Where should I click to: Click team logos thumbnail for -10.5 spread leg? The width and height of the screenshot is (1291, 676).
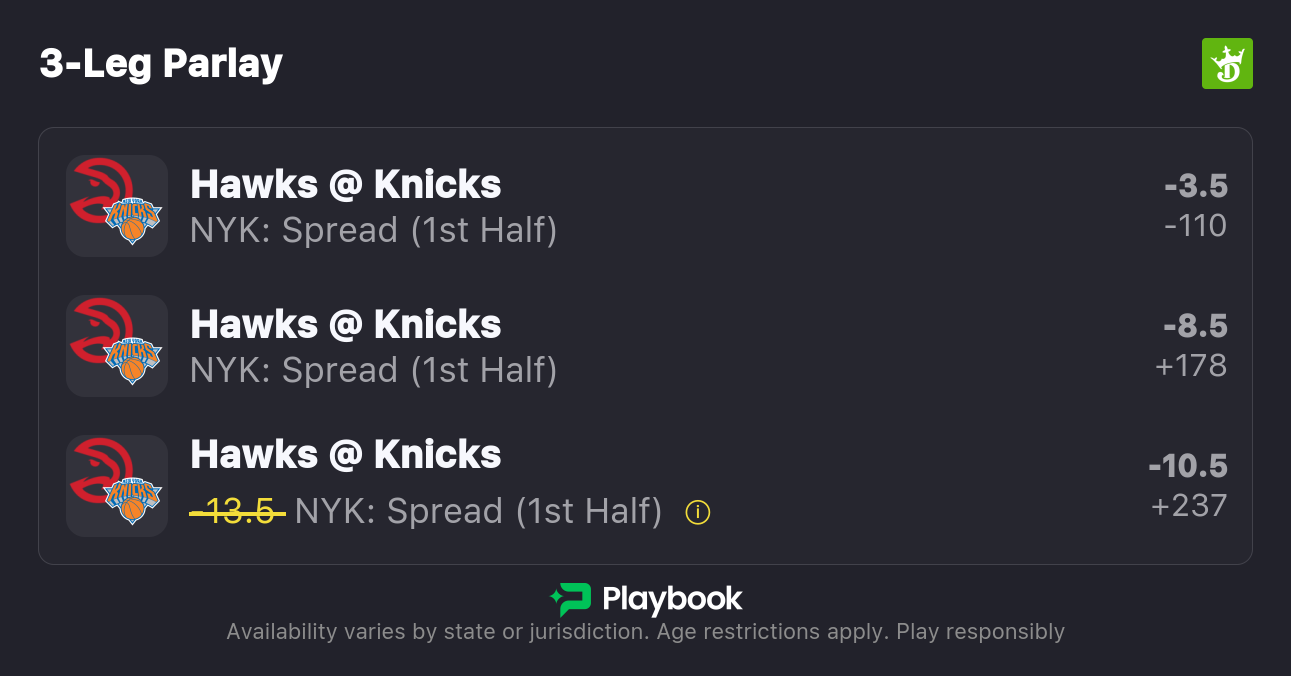pos(116,486)
